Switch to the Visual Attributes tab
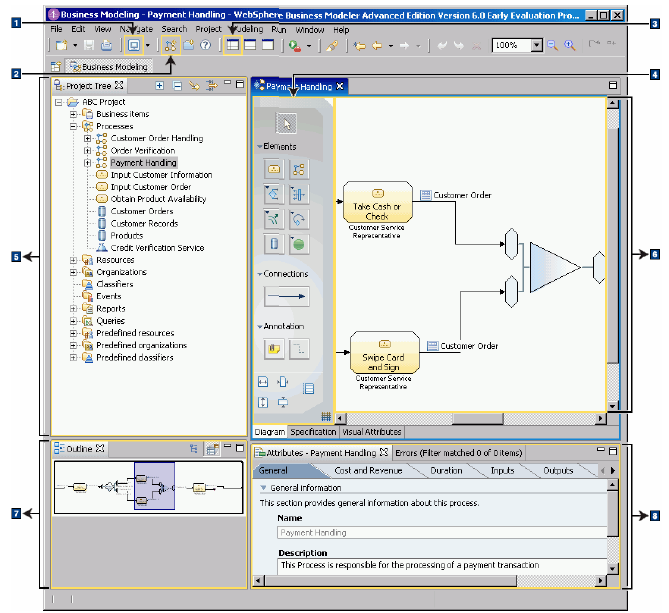Screen dimensions: 669x613 (x=372, y=432)
